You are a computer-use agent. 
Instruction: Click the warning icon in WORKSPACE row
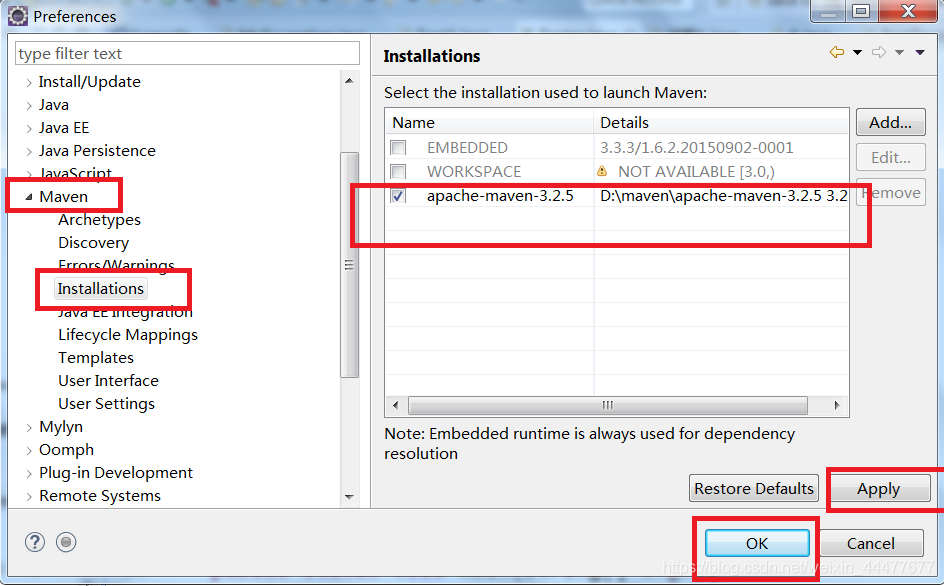coord(602,172)
